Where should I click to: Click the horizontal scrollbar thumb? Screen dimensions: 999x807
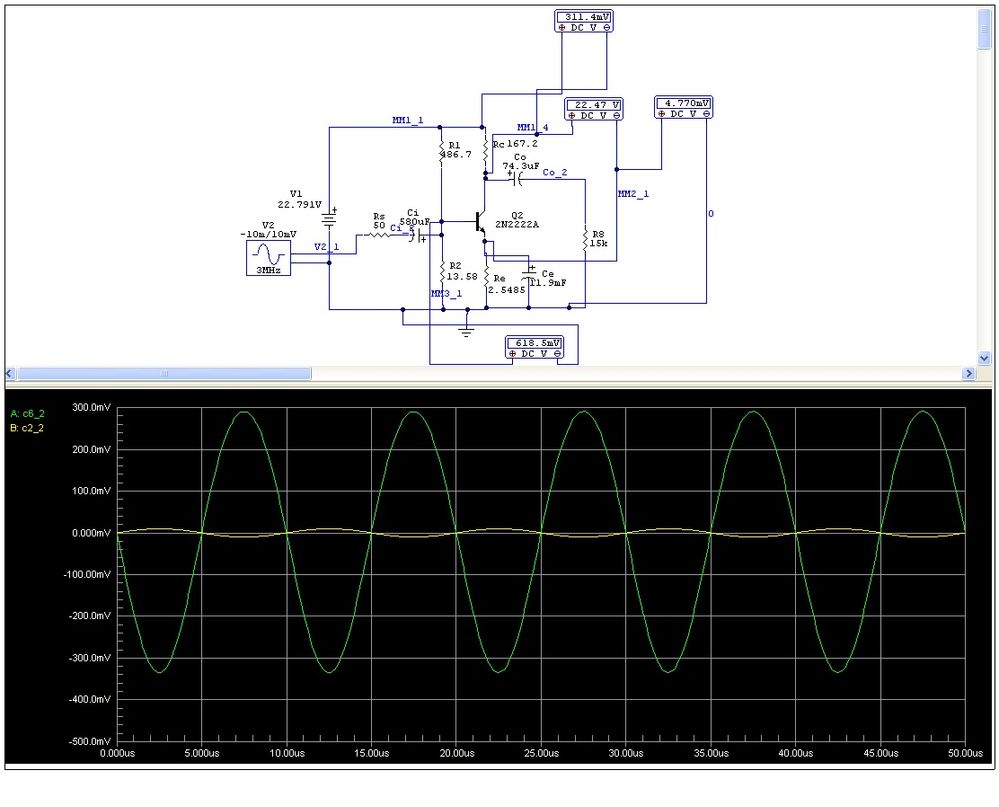[x=164, y=373]
